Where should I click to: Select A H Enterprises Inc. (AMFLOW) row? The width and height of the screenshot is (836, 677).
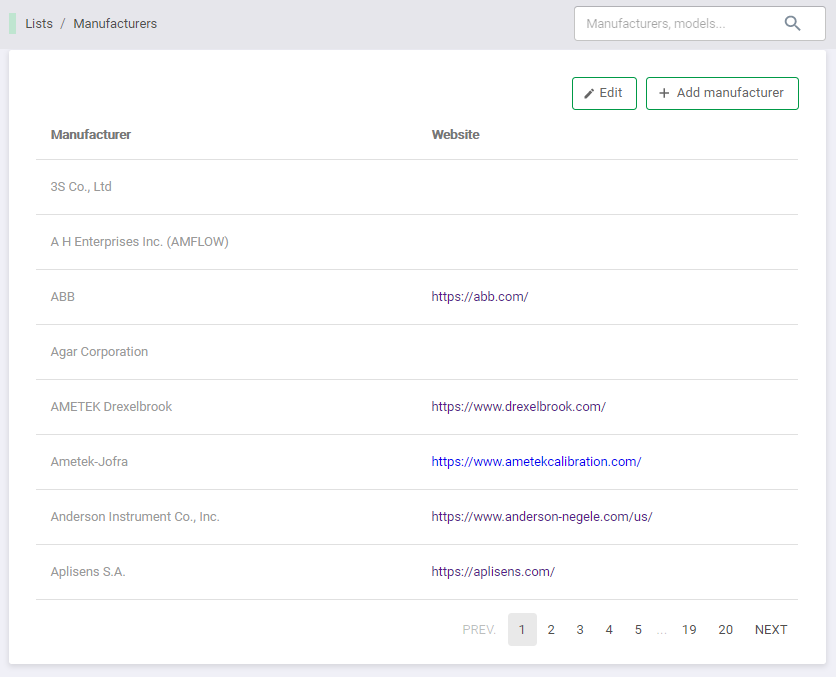(x=417, y=242)
